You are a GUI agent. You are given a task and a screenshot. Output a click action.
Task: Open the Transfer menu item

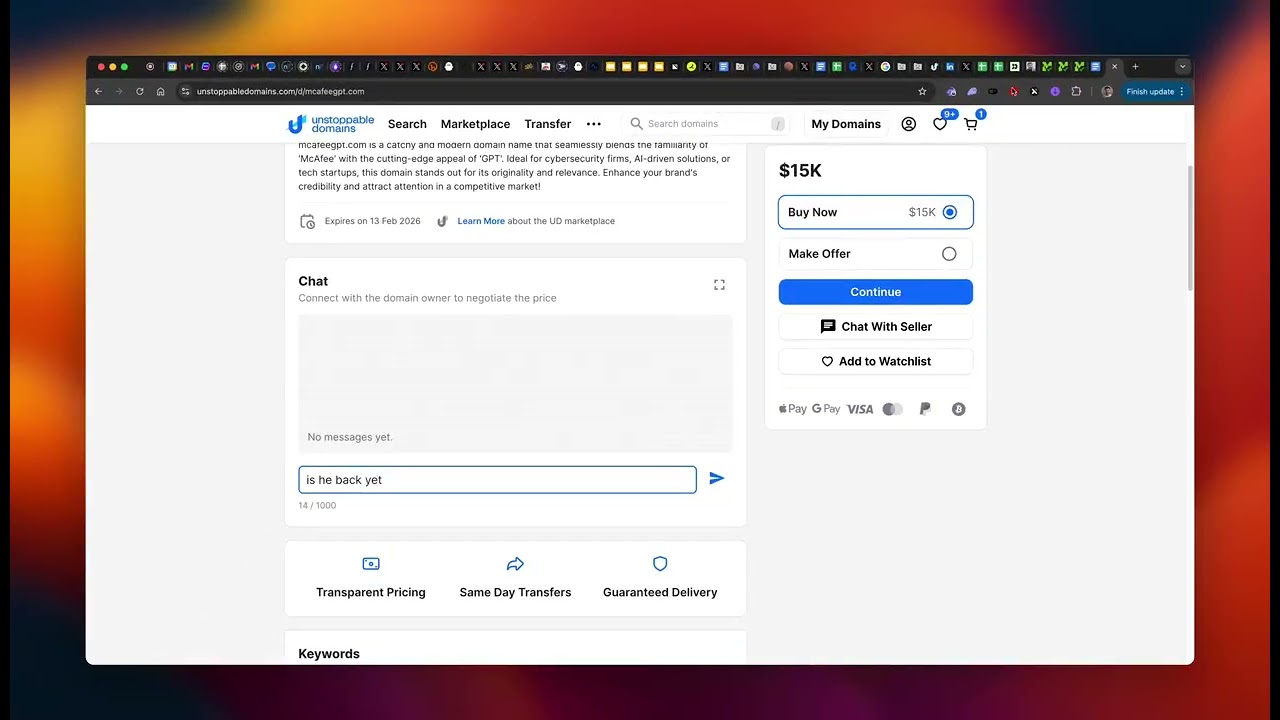pyautogui.click(x=548, y=124)
